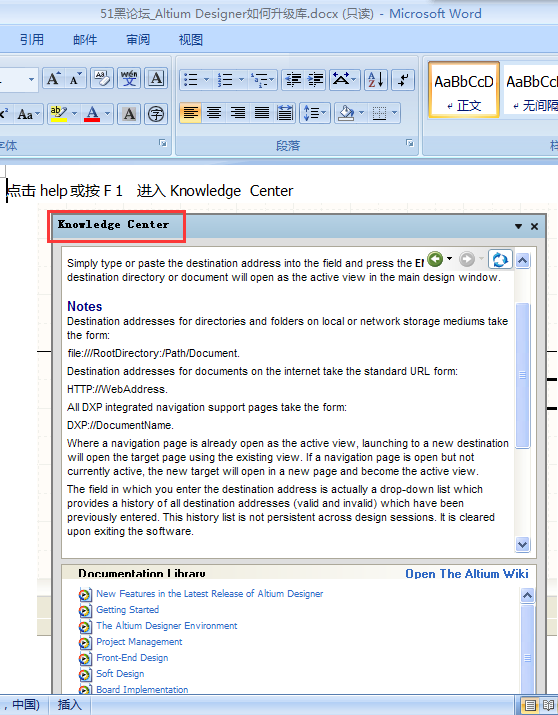Screen dimensions: 558x715
Task: Open the Bullets dropdown arrow
Action: (x=206, y=80)
